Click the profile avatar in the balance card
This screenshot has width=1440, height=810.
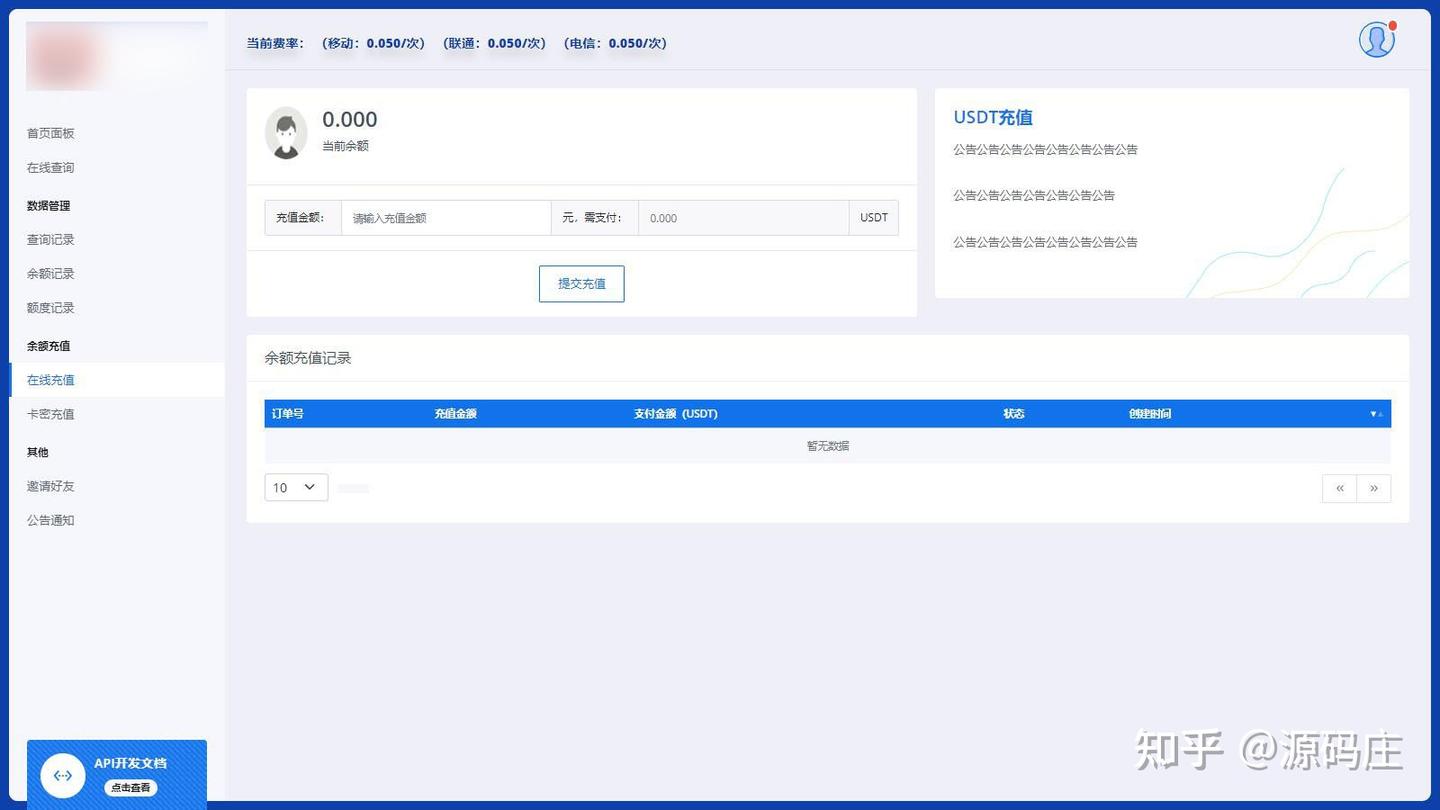(286, 132)
